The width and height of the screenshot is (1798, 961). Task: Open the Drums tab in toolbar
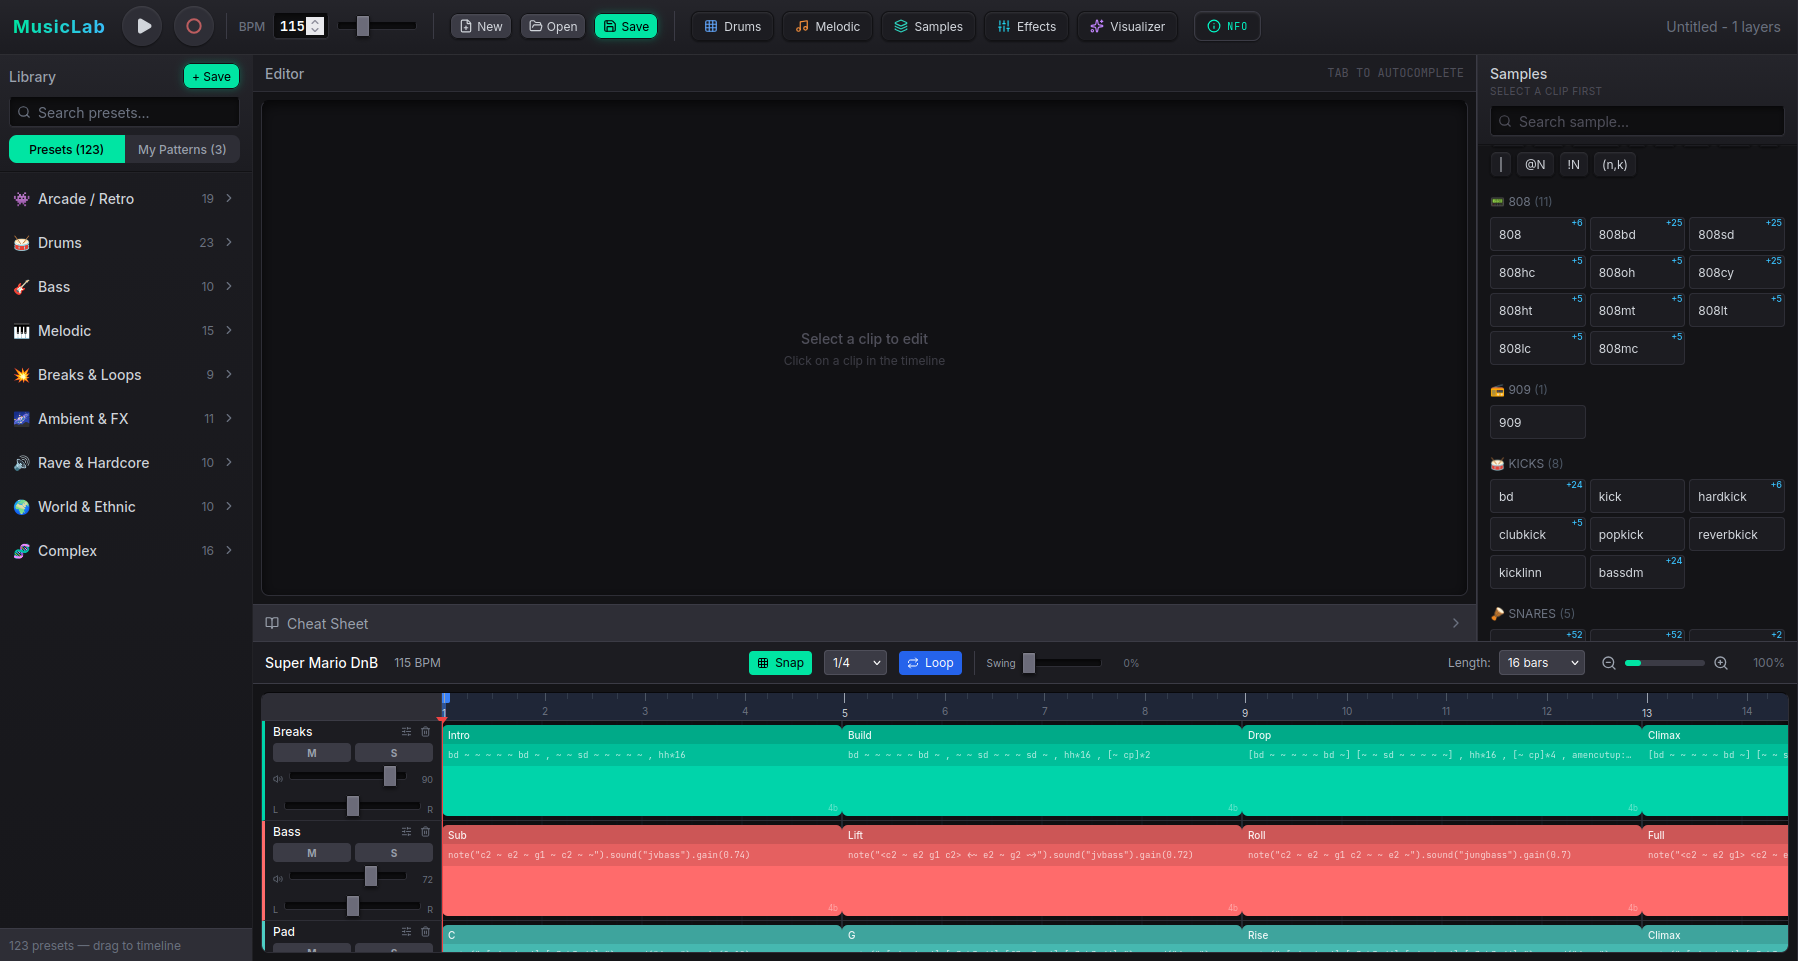click(733, 26)
